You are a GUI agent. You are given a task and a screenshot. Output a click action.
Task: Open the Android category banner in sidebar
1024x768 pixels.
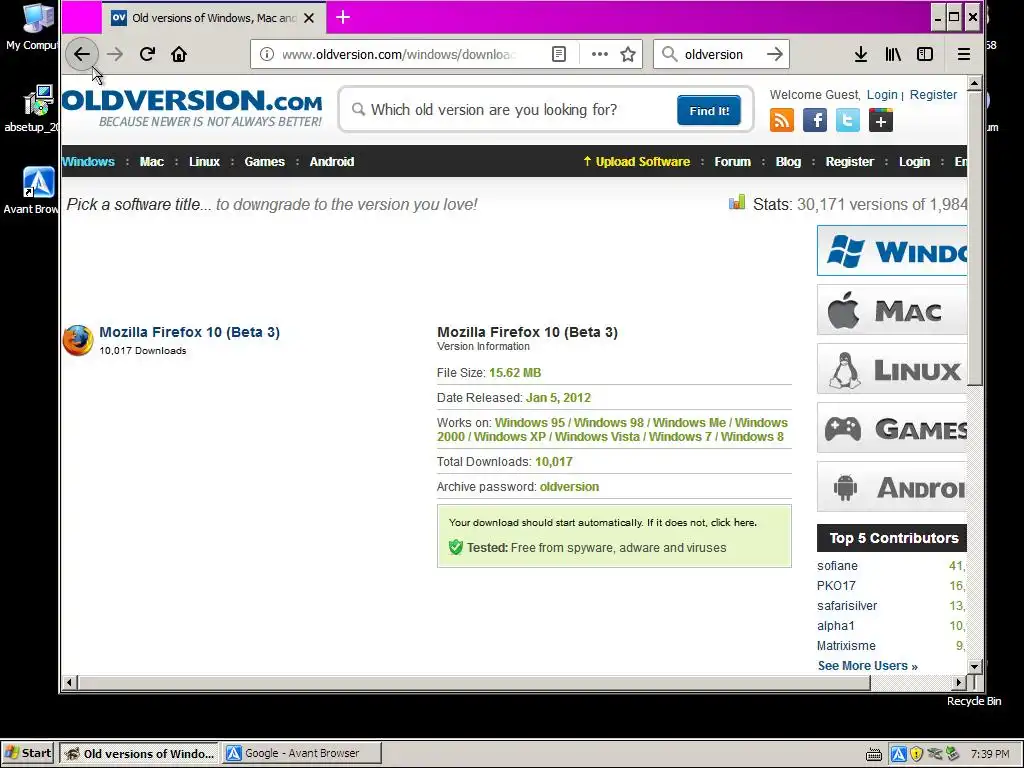coord(892,487)
